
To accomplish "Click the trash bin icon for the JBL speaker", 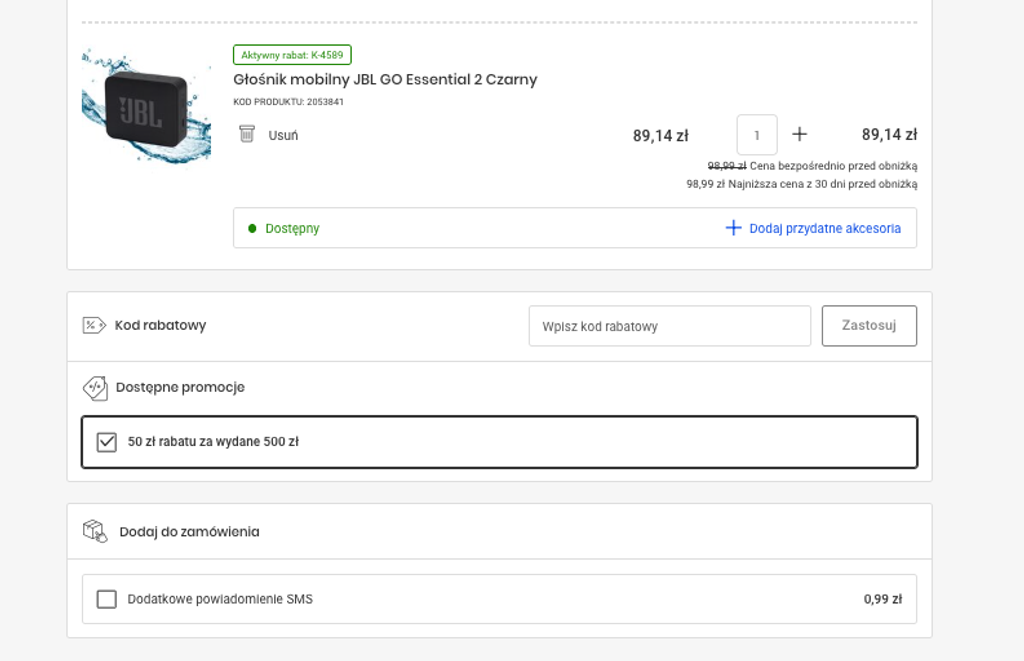I will pyautogui.click(x=247, y=134).
